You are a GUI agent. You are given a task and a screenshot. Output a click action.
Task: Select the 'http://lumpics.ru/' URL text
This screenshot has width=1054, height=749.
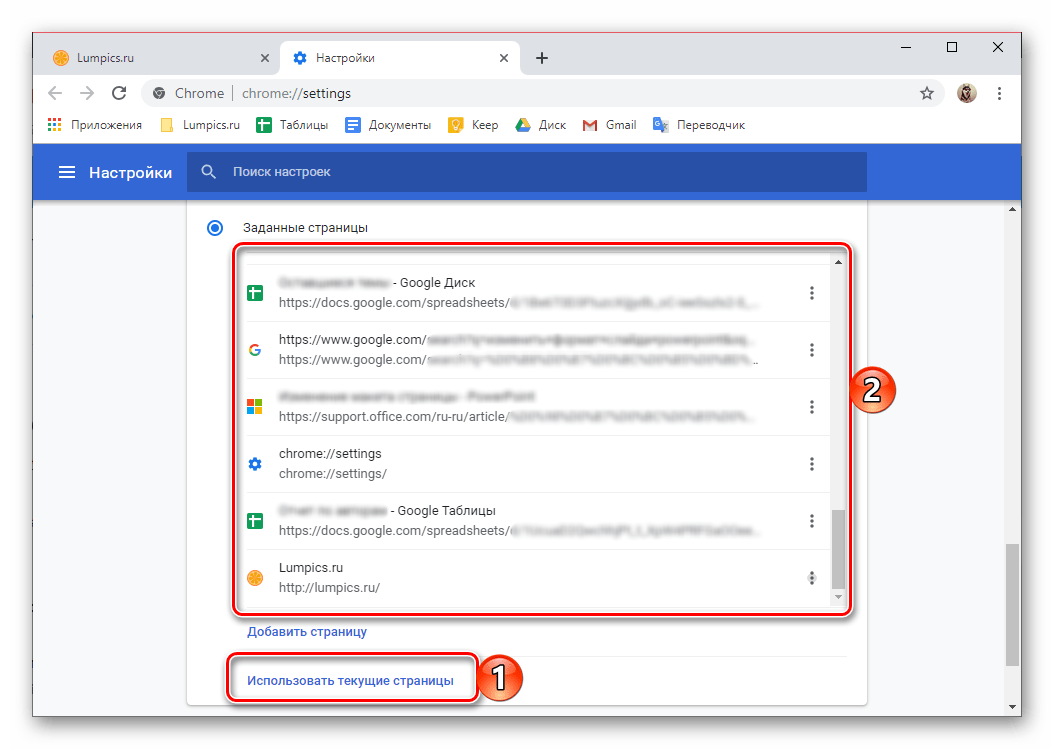coord(329,588)
